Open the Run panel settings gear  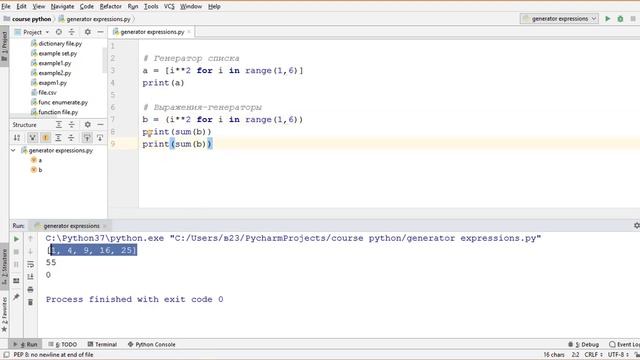(636, 226)
